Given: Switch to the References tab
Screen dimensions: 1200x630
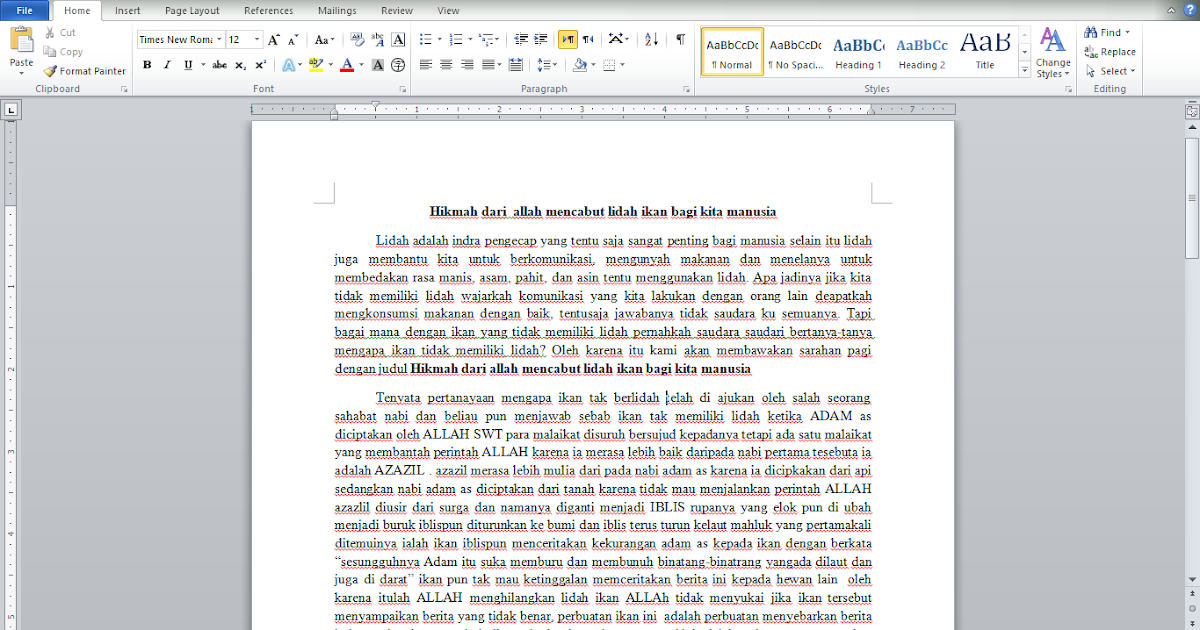Looking at the screenshot, I should (269, 10).
